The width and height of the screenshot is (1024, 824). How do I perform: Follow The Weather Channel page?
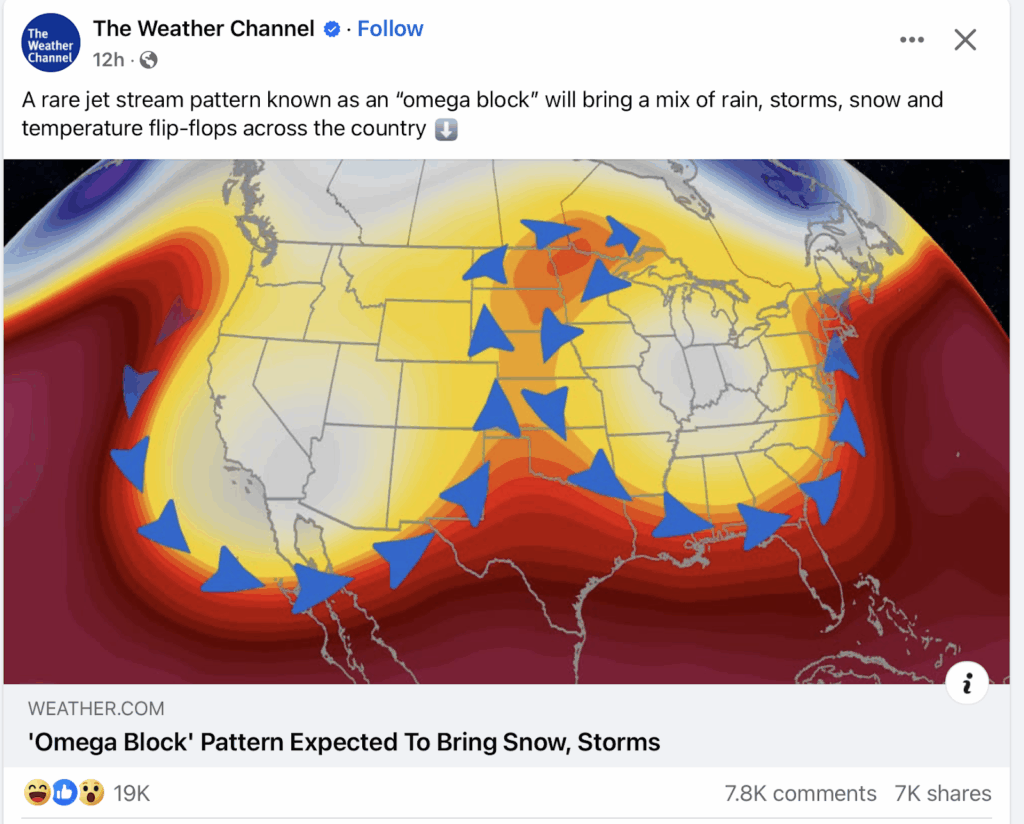pos(390,29)
